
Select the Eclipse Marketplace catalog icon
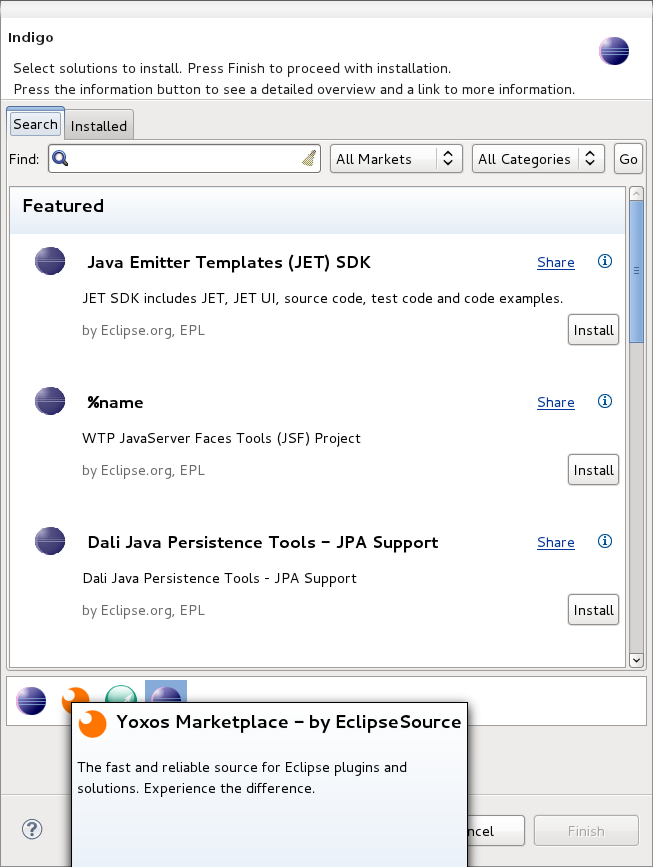coord(31,701)
